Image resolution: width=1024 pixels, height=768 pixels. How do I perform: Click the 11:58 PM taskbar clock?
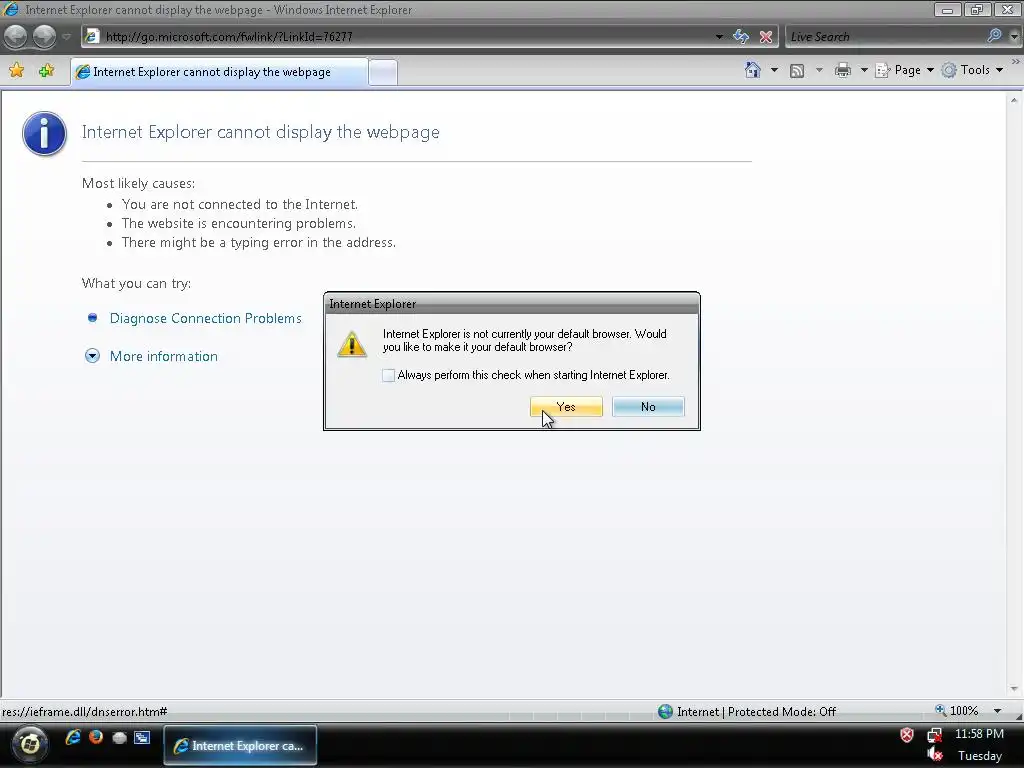click(979, 734)
